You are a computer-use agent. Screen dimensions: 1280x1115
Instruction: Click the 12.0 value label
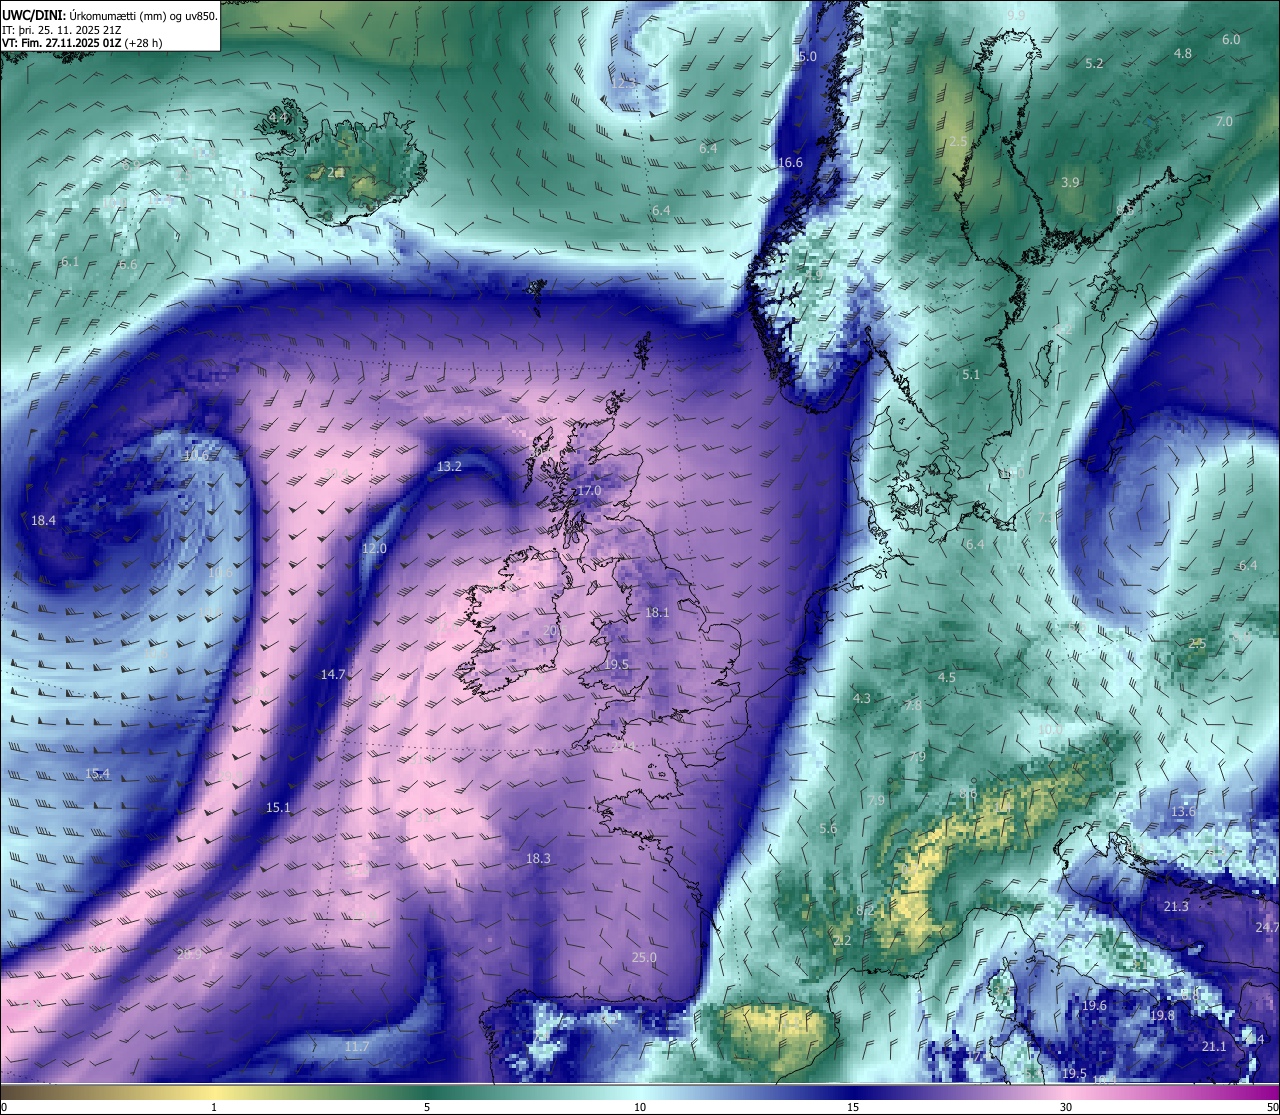click(x=374, y=549)
